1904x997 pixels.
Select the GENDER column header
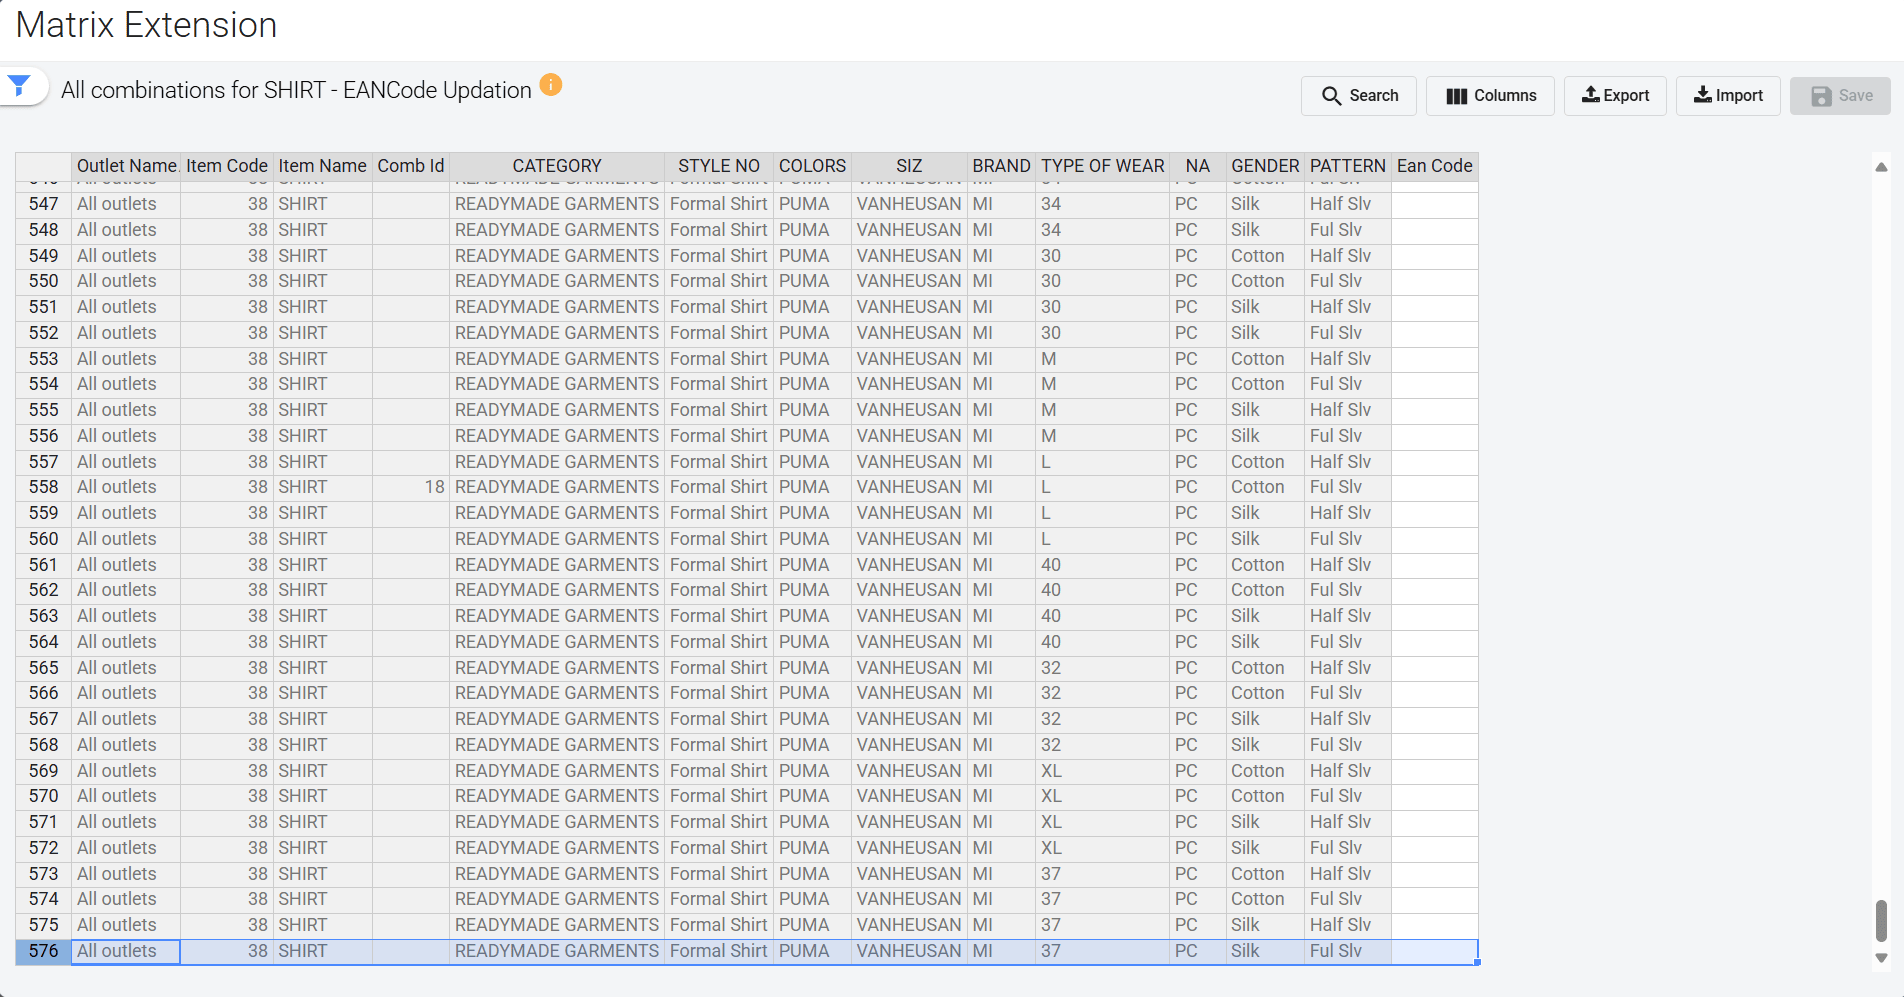pos(1265,166)
